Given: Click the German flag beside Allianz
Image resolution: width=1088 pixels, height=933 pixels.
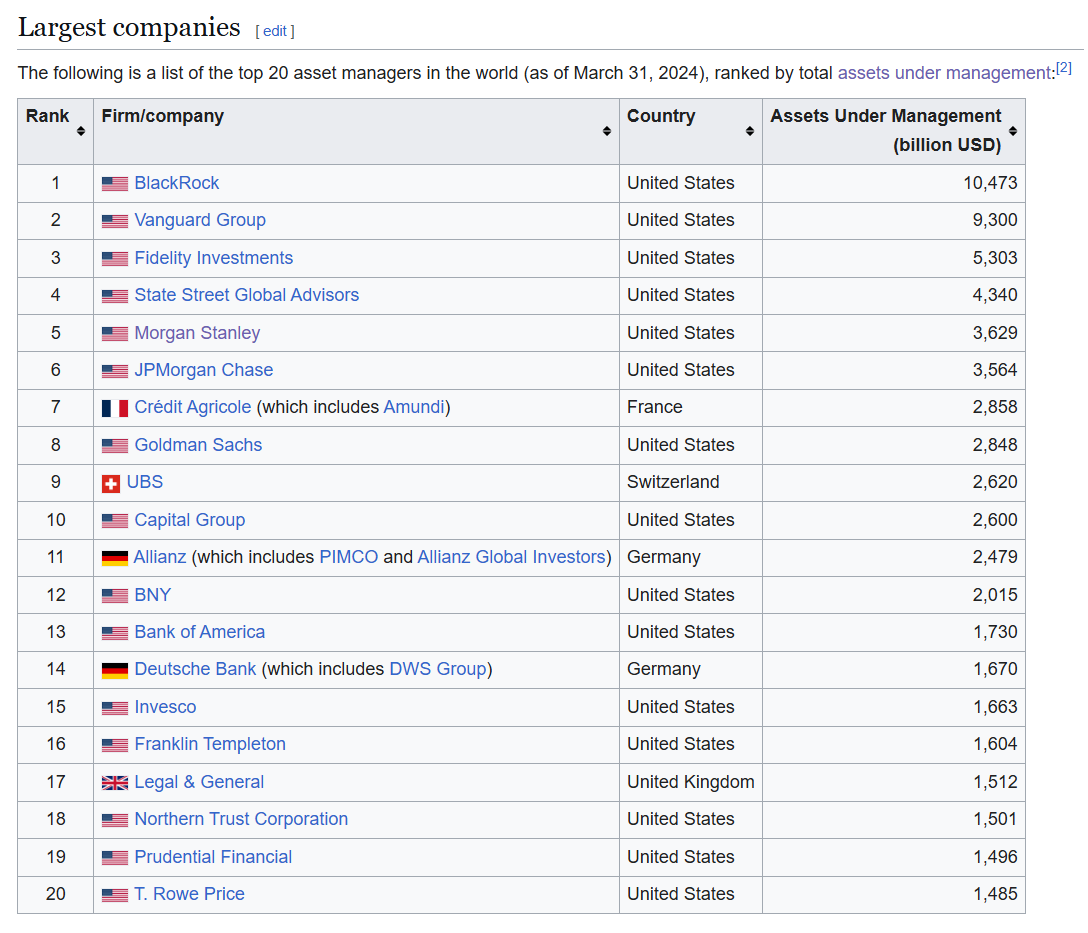Looking at the screenshot, I should coord(114,558).
